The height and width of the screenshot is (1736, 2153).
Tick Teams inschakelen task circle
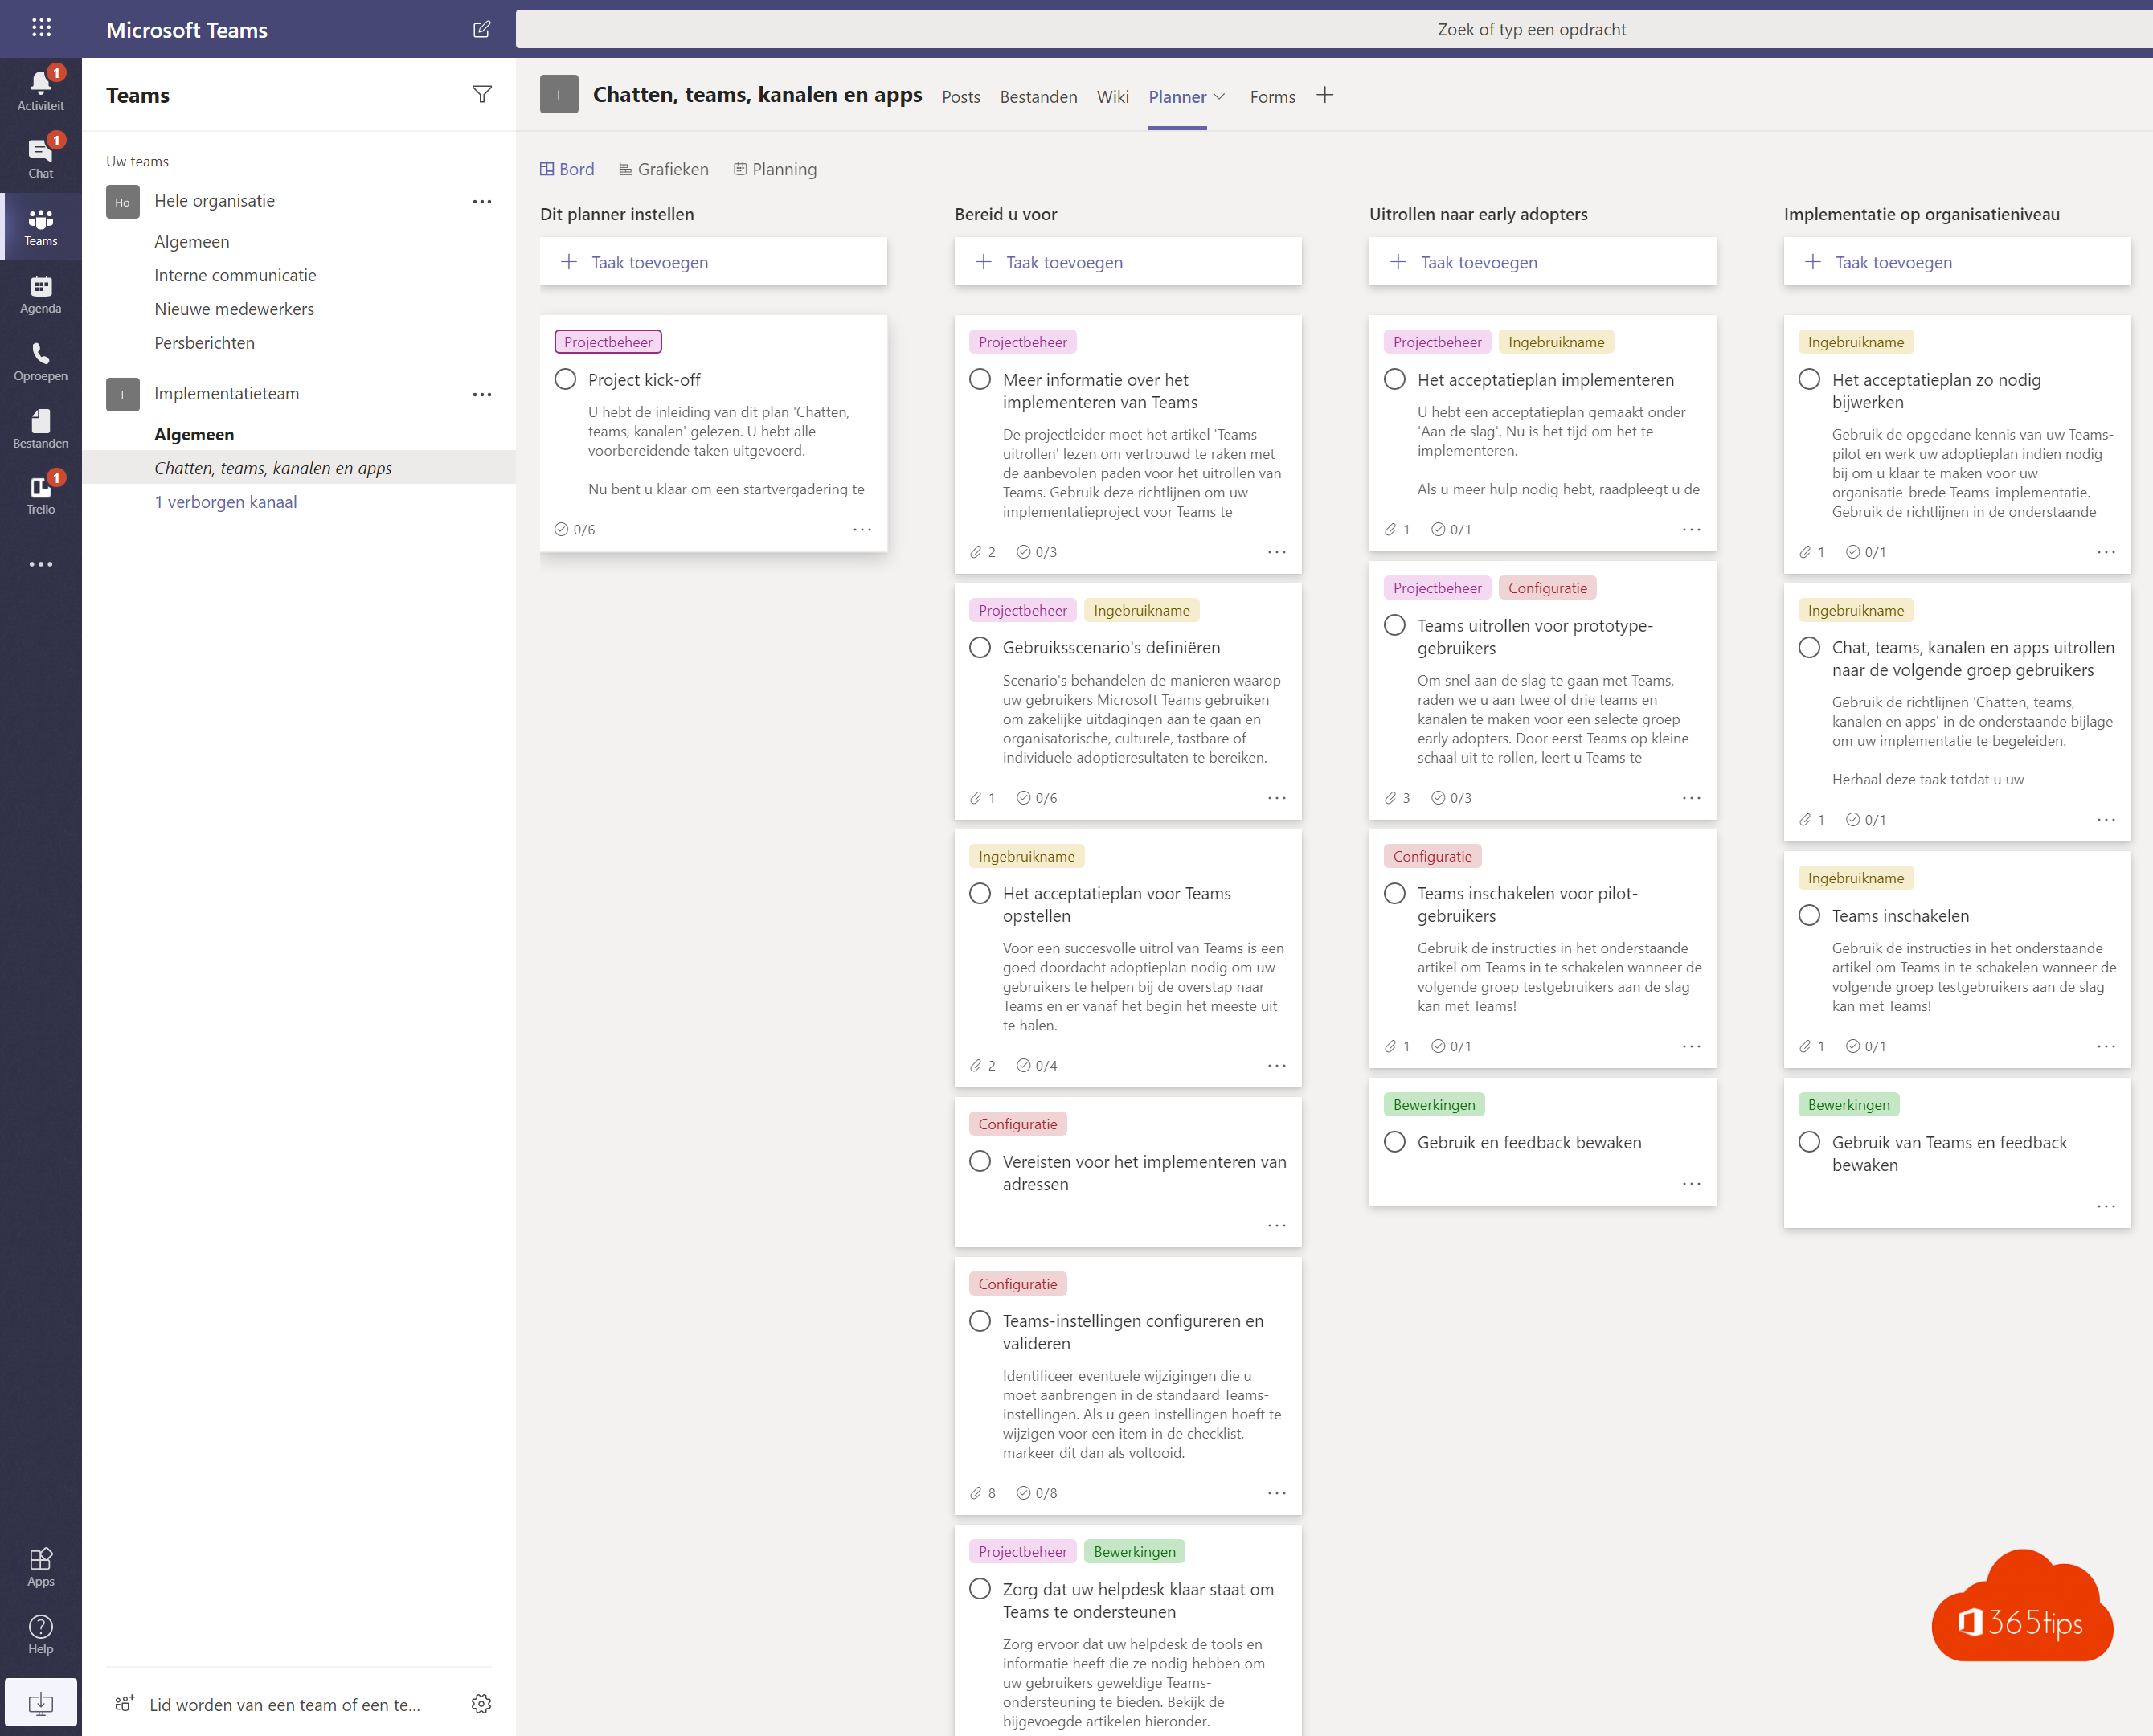(1809, 916)
